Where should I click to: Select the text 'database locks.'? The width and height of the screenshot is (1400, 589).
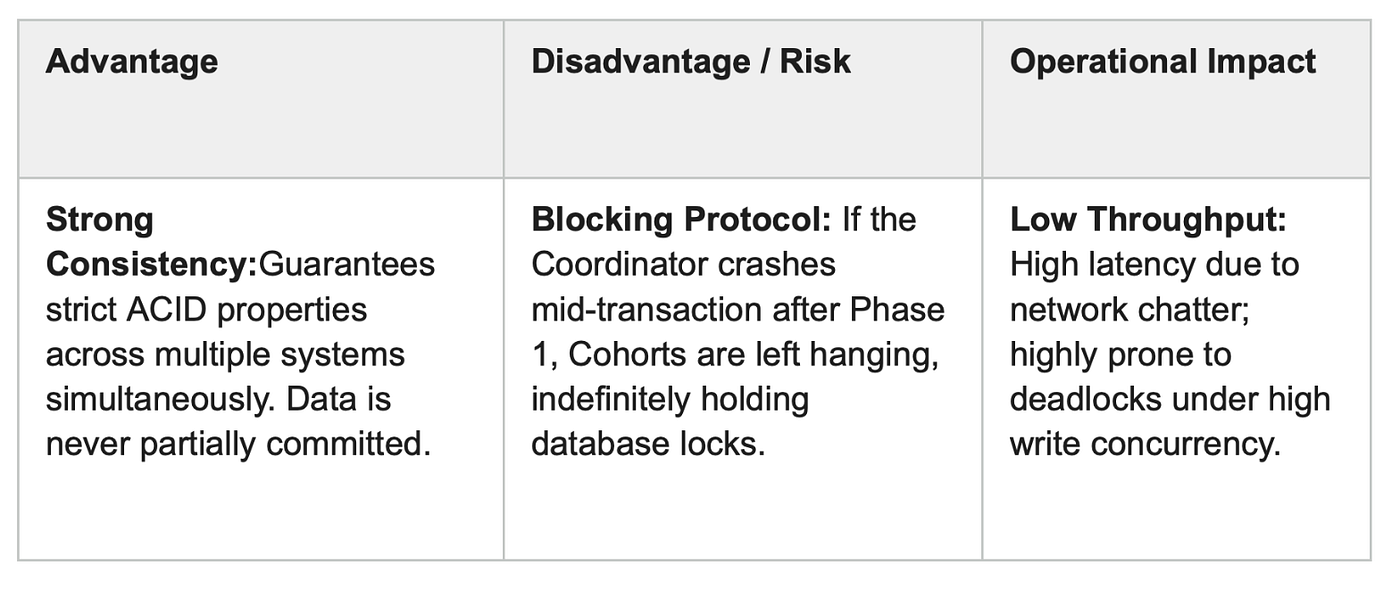coord(648,443)
